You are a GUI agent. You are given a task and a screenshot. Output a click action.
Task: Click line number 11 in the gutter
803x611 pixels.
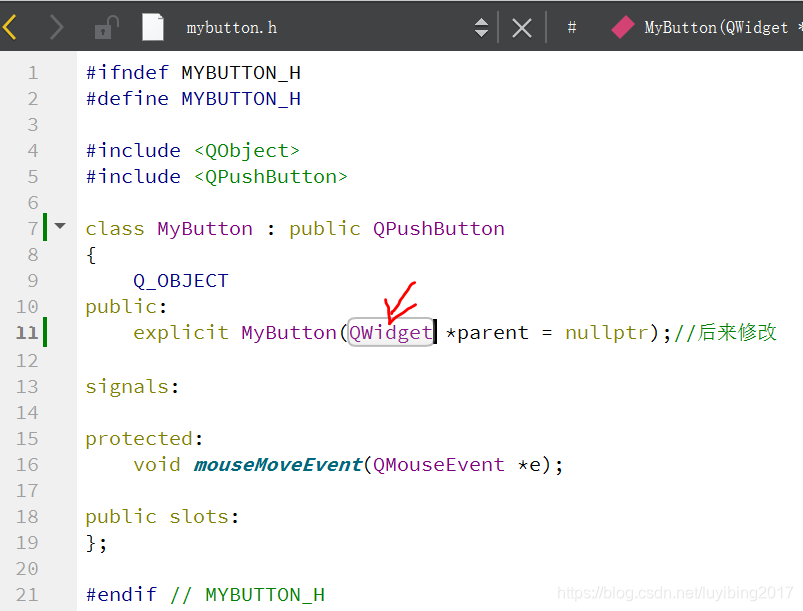[x=27, y=333]
